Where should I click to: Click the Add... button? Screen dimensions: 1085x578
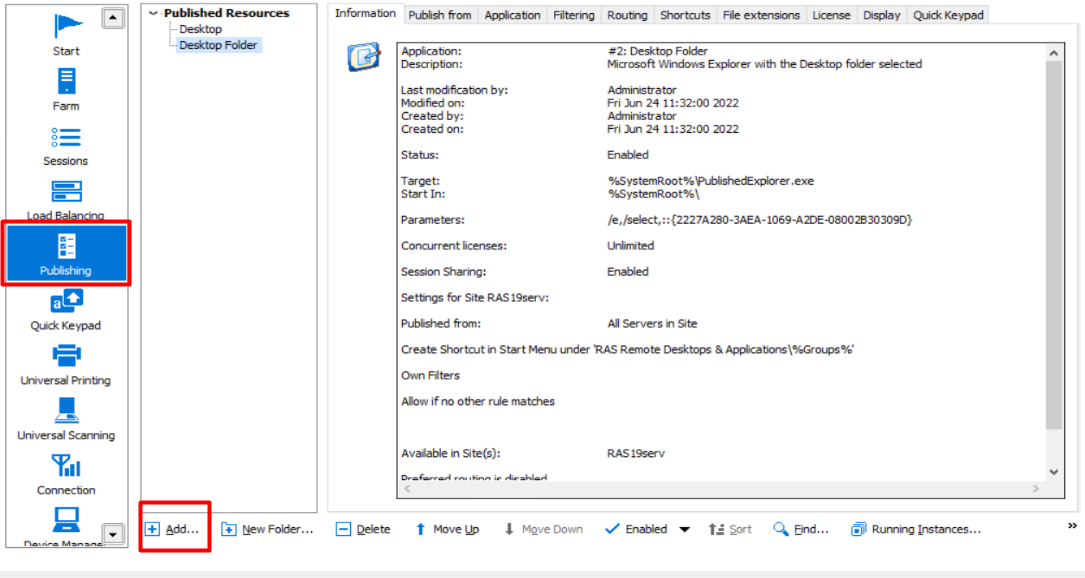point(173,529)
